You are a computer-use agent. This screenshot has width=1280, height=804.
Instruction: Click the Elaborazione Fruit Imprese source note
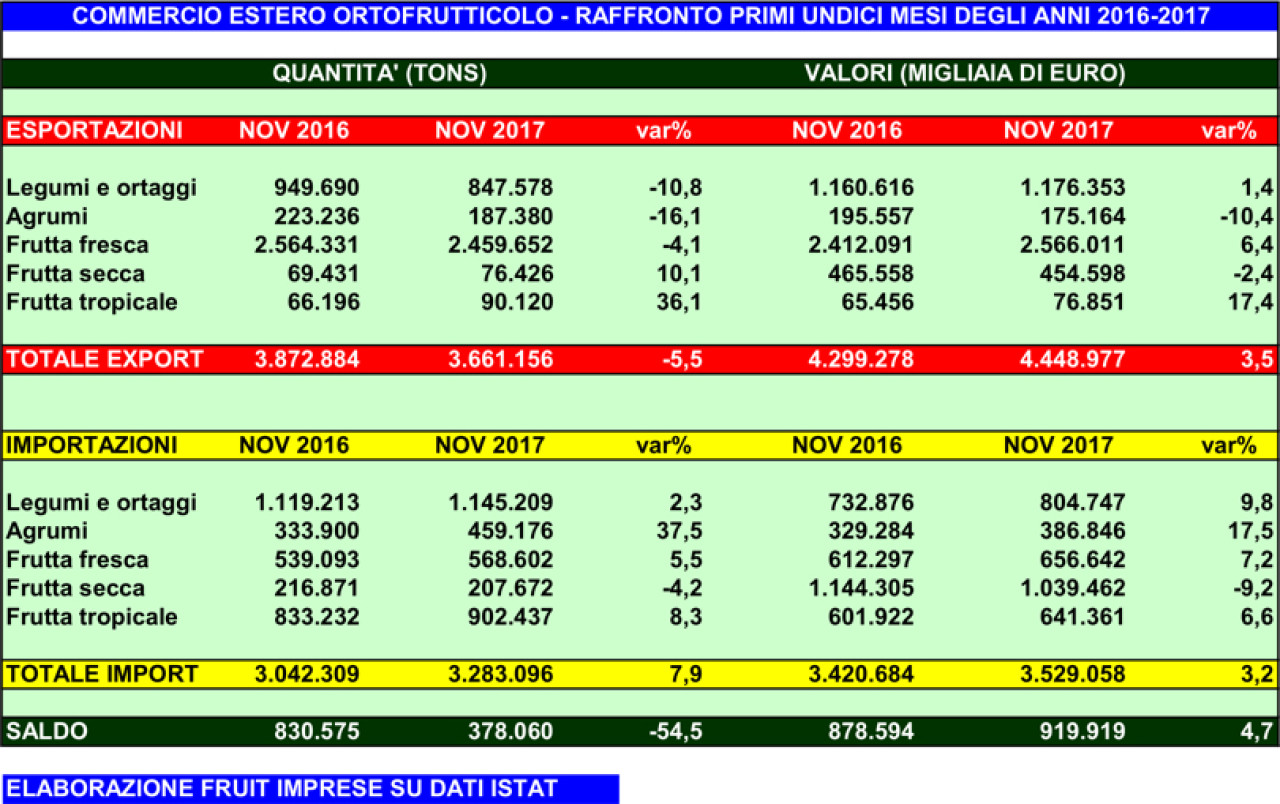[282, 789]
